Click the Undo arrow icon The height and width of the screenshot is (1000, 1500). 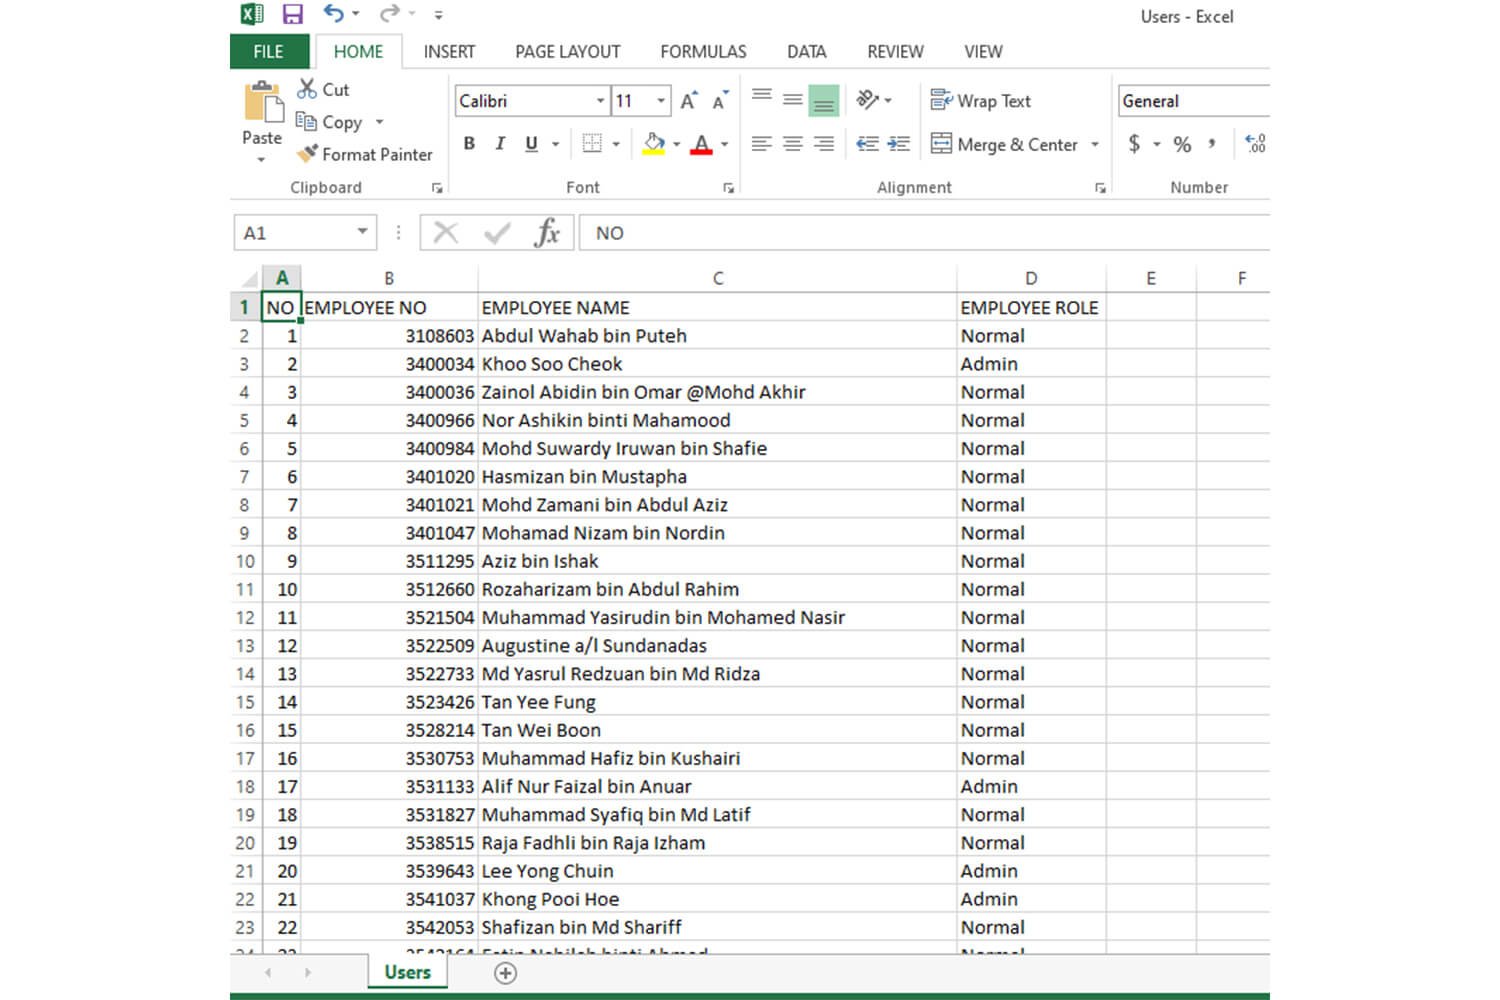[333, 14]
